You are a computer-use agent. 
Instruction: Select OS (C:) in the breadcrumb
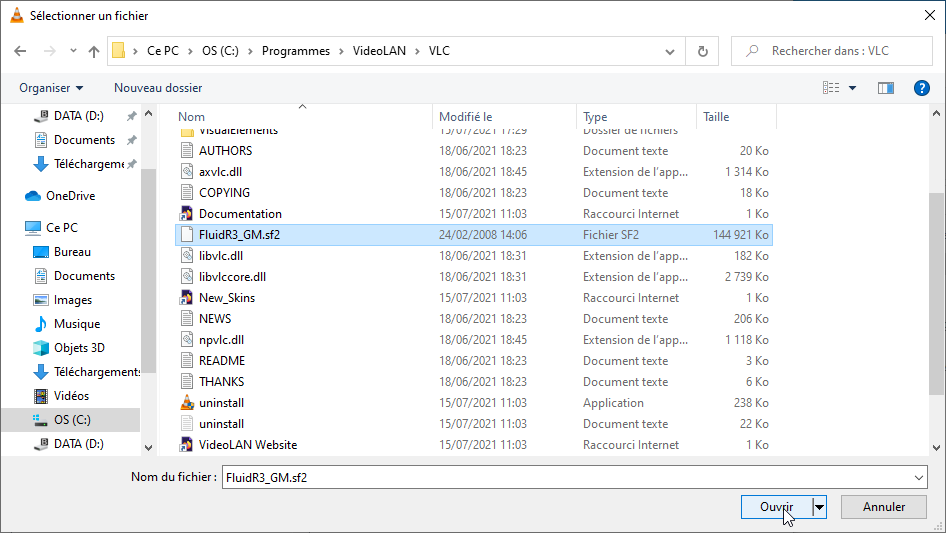tap(220, 51)
